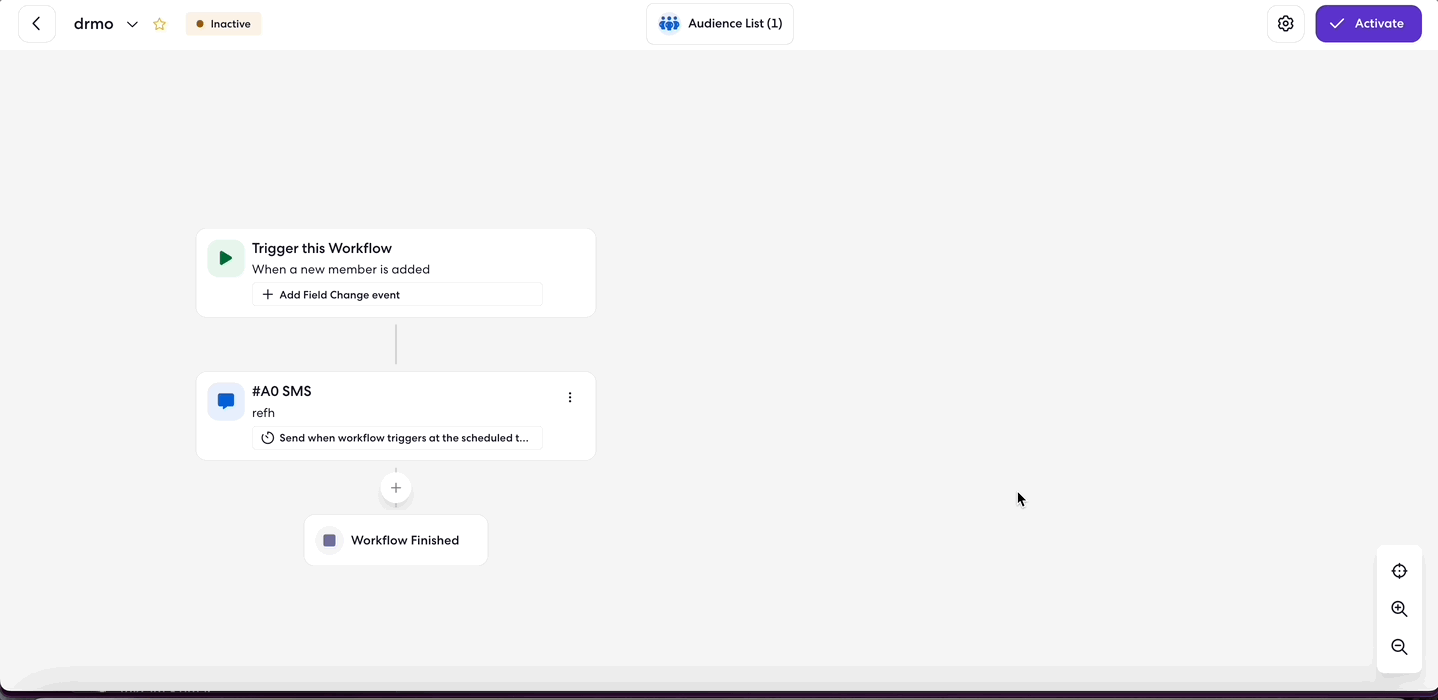The image size is (1438, 700).
Task: Click the plus to add a new workflow step
Action: (395, 487)
